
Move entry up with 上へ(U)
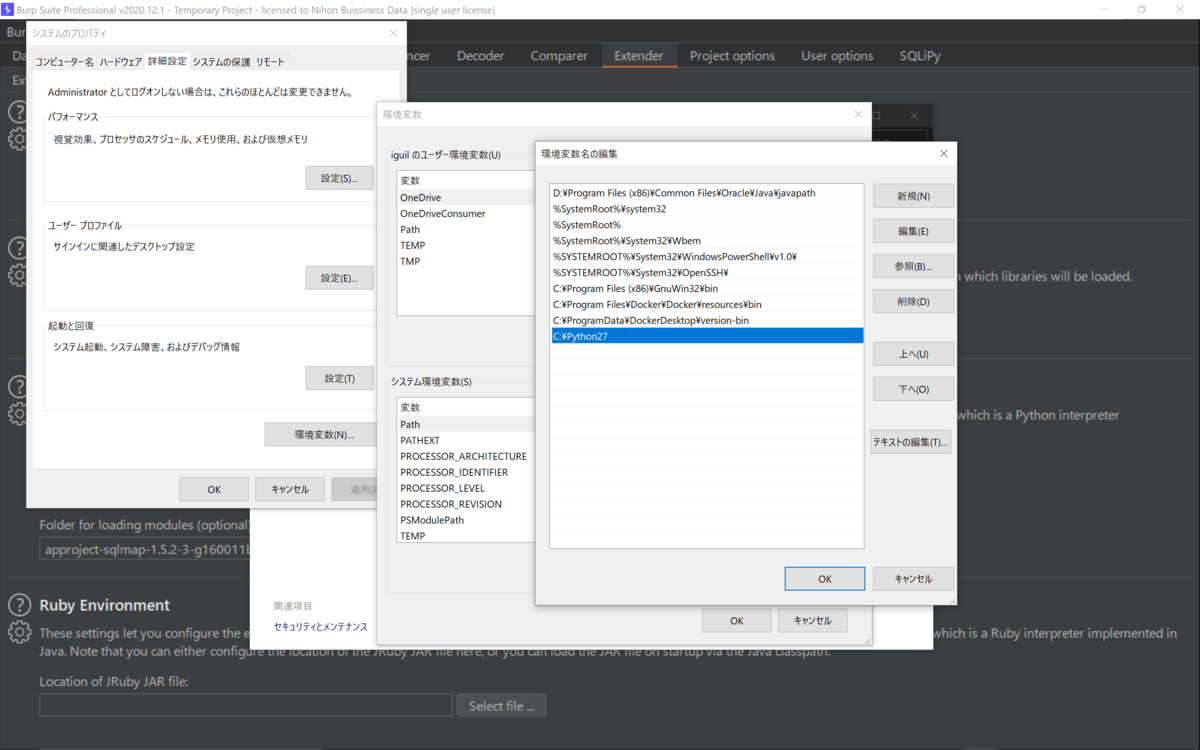point(913,354)
